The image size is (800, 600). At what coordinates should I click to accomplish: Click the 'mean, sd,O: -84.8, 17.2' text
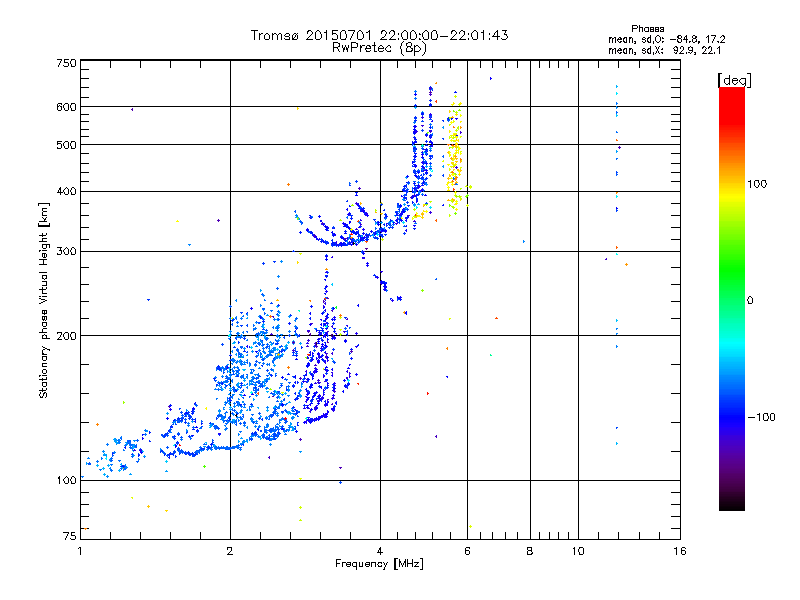[x=666, y=39]
